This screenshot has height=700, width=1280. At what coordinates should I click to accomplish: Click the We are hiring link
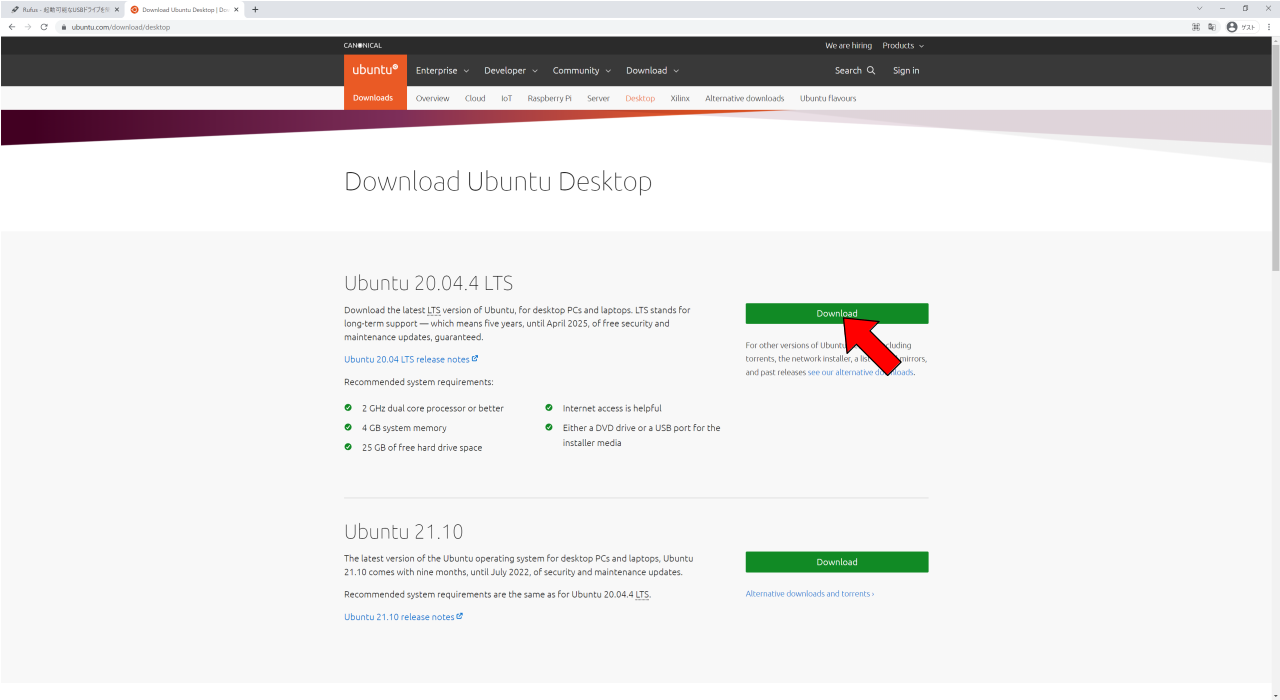848,45
